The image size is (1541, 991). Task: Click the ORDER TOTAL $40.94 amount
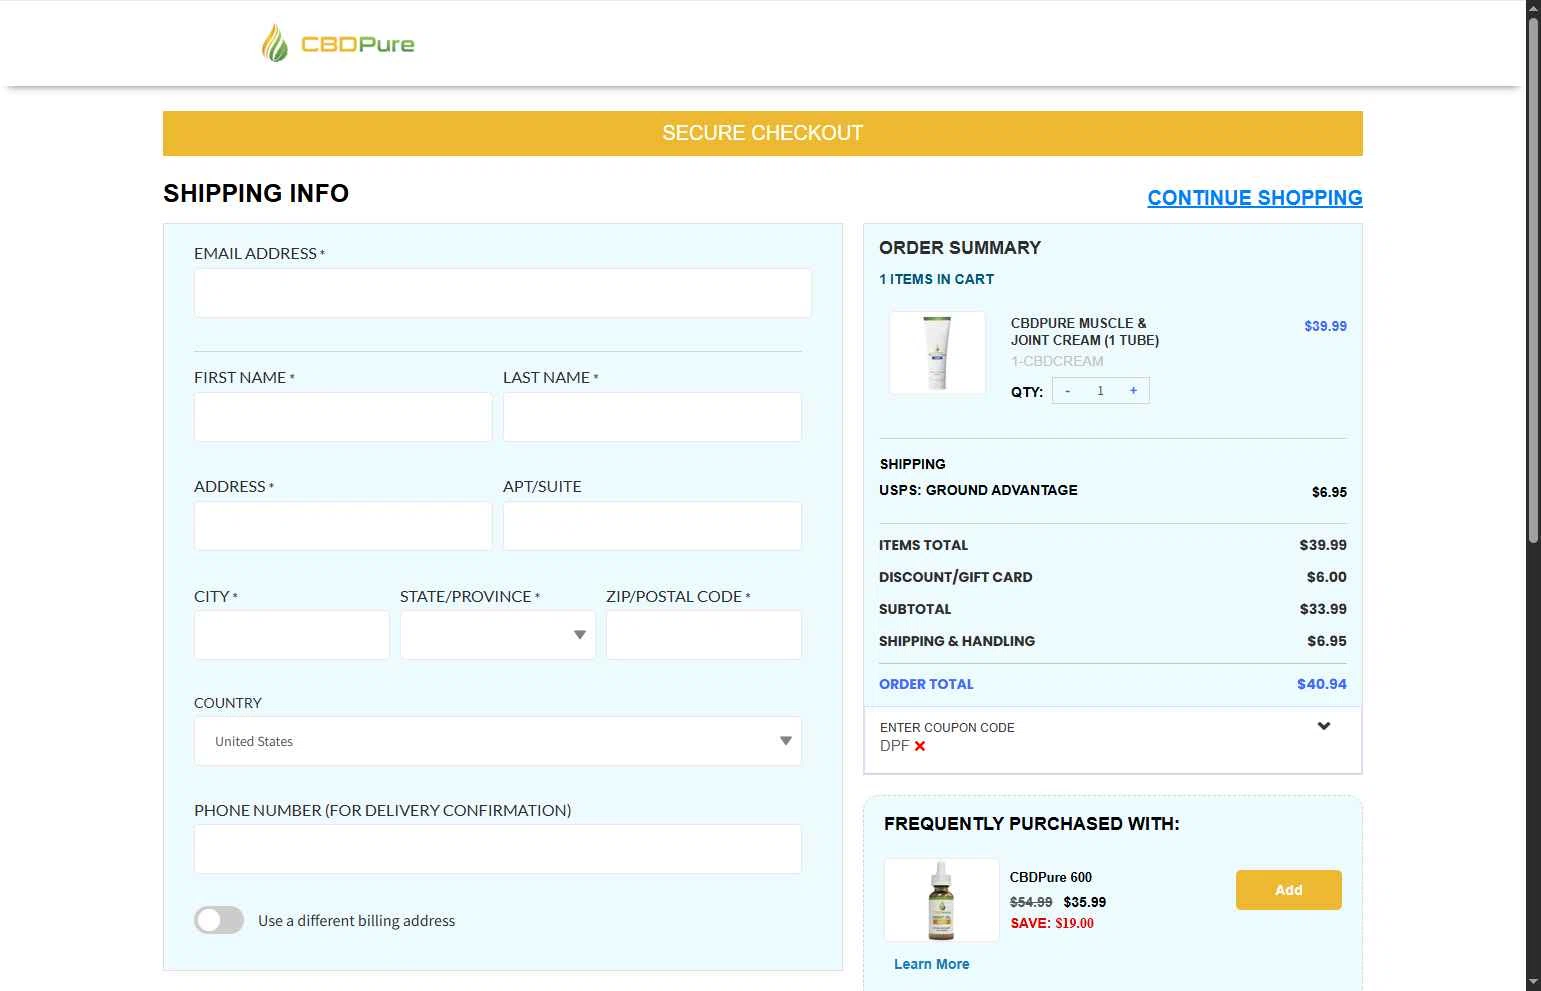pyautogui.click(x=1321, y=684)
